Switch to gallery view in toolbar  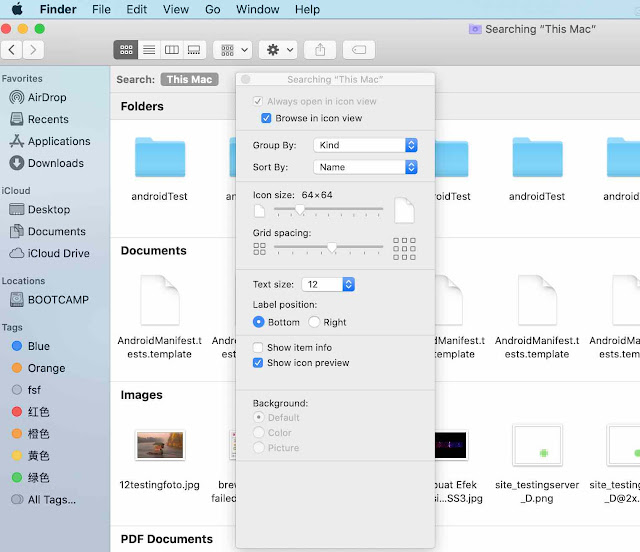[194, 50]
